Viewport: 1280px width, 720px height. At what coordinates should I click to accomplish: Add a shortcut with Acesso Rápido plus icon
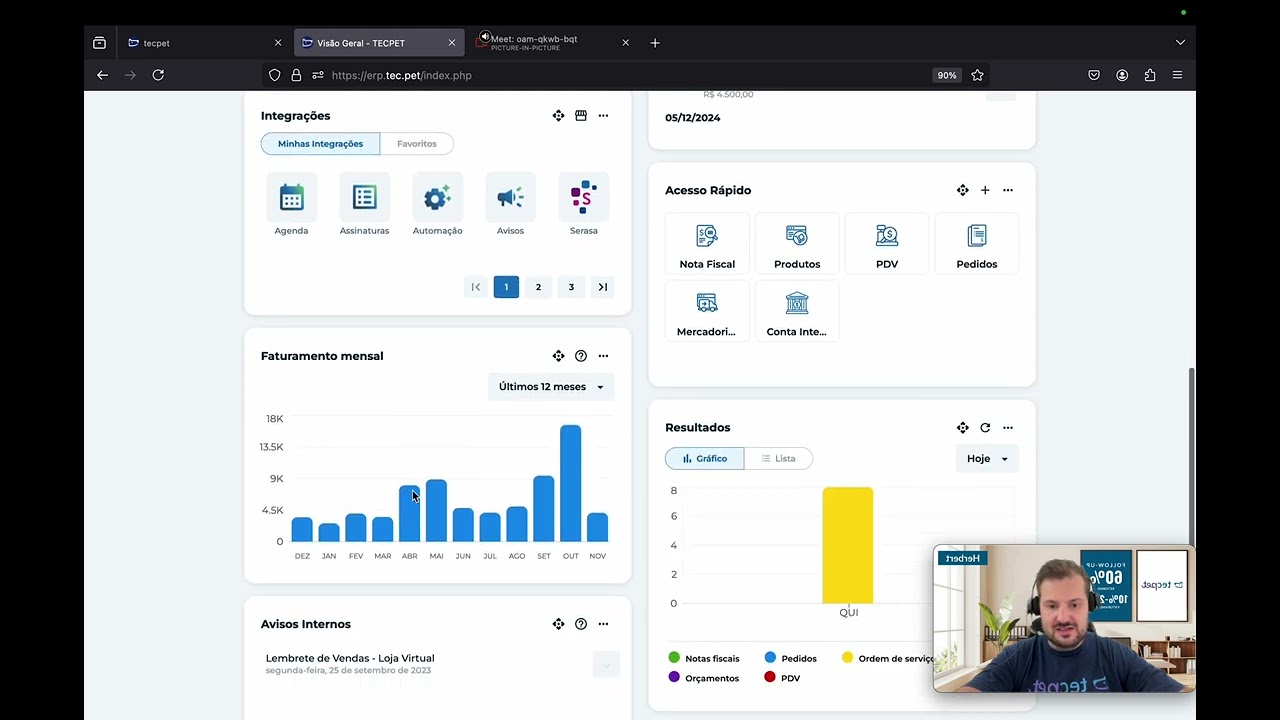[x=985, y=190]
